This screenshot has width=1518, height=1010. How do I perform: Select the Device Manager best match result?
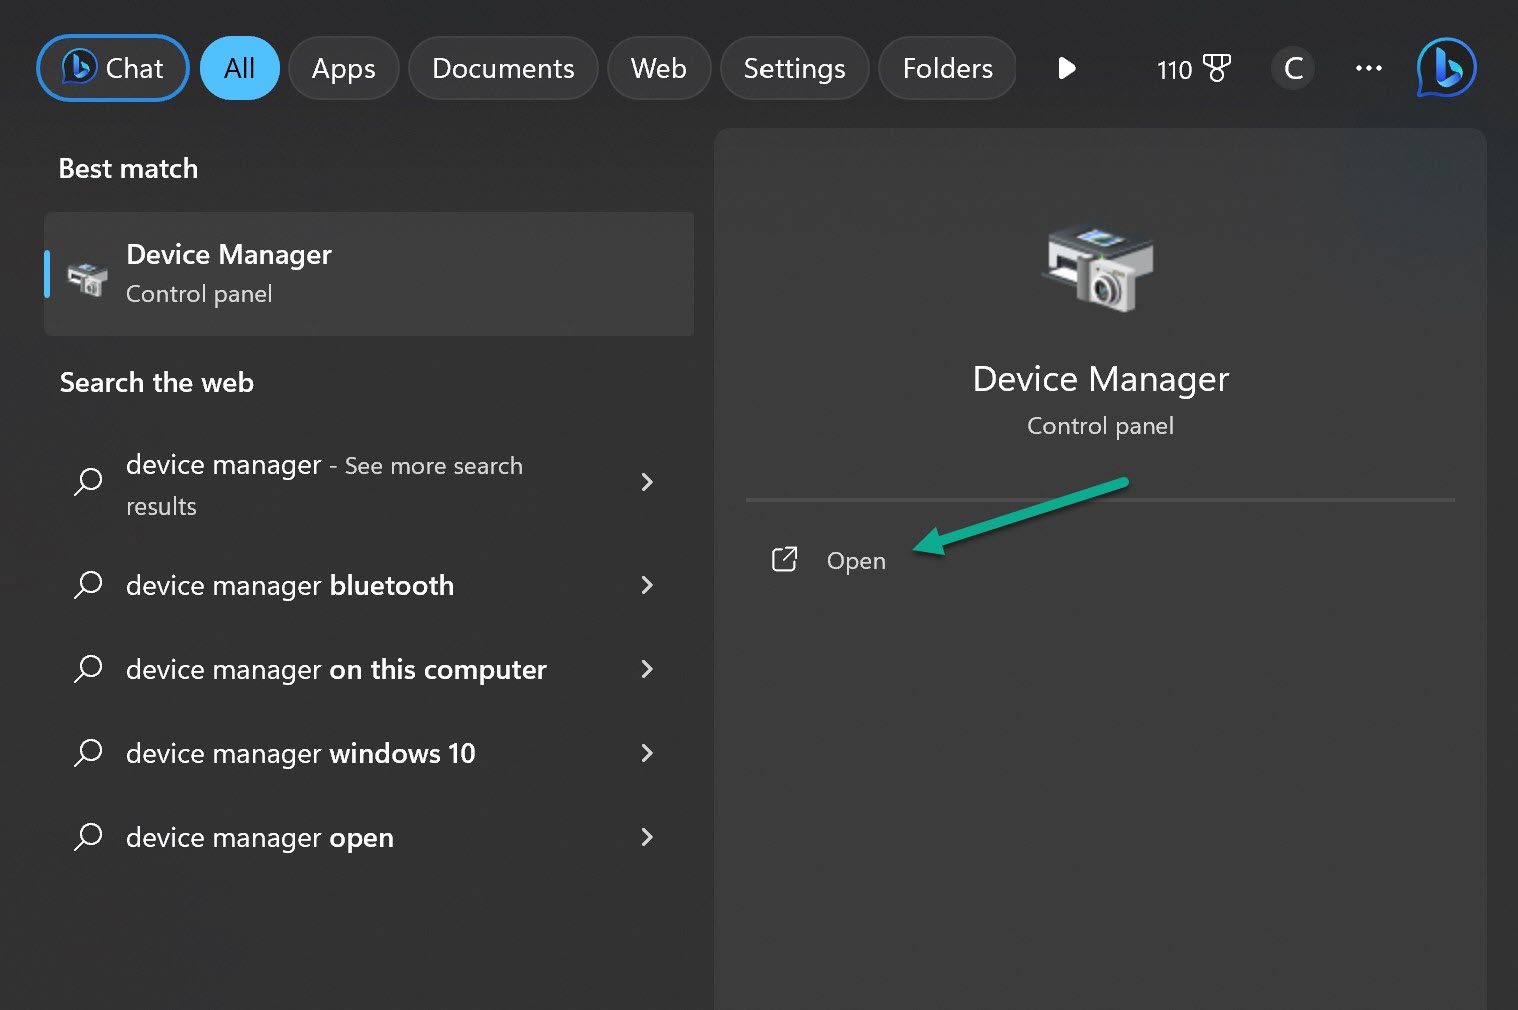369,274
